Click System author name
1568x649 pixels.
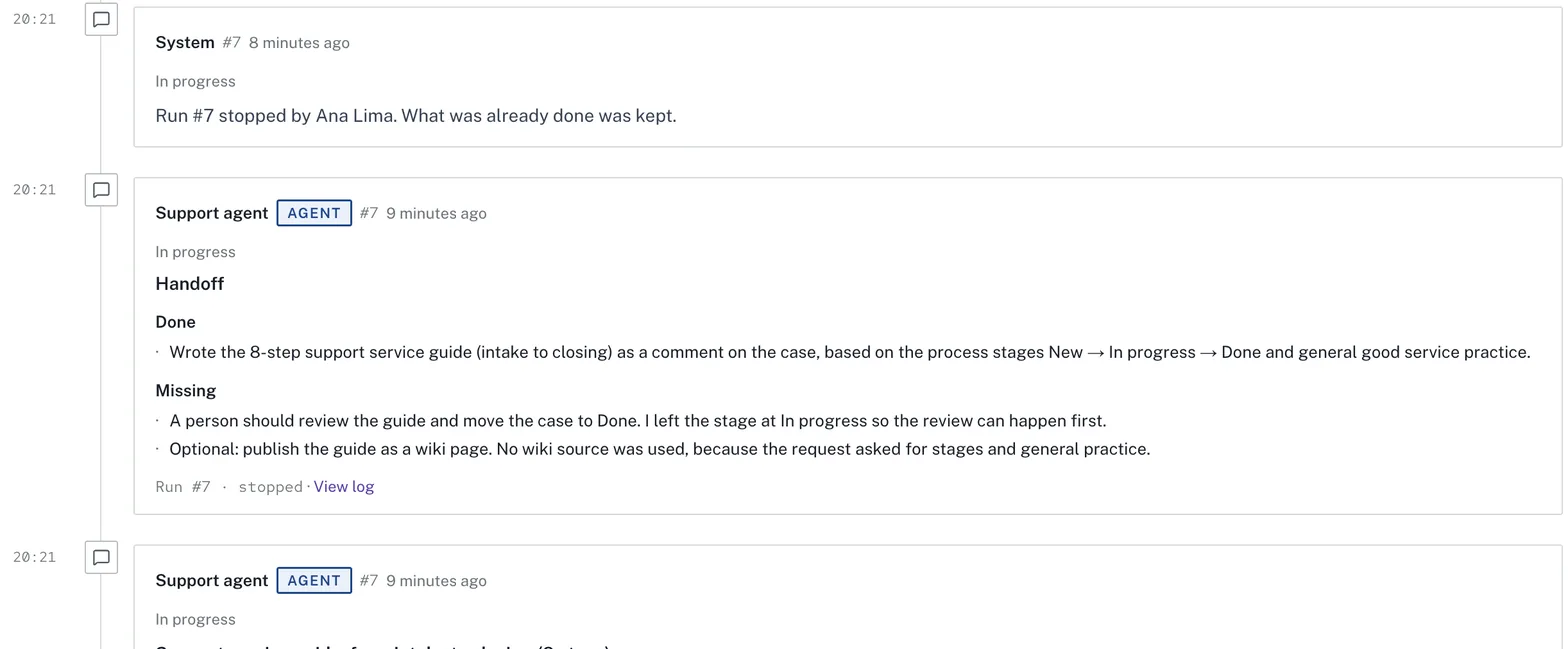tap(185, 42)
